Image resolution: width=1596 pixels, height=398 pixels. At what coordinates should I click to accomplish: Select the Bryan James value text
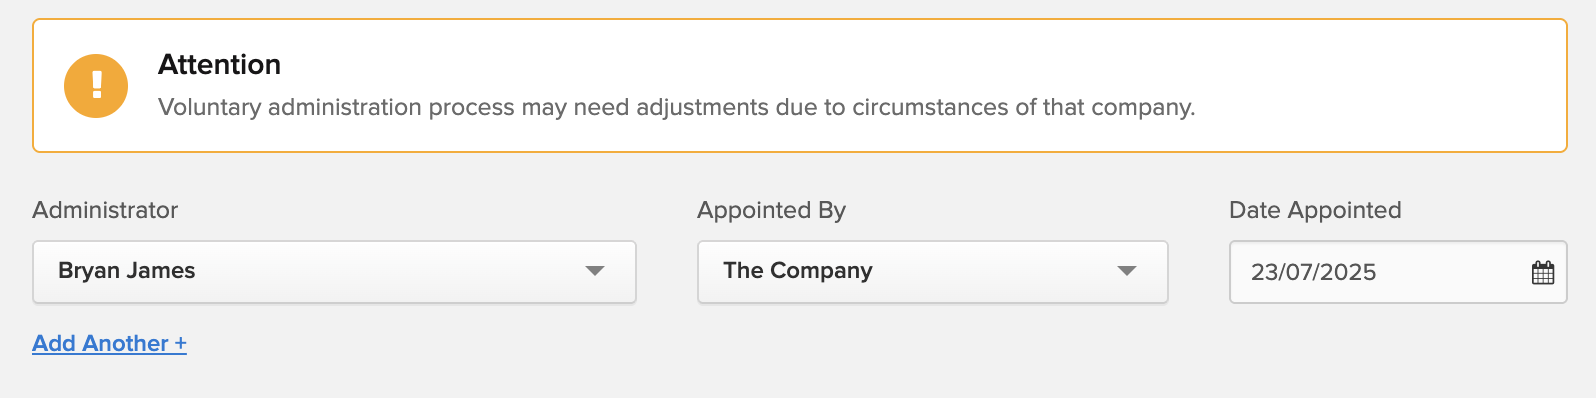coord(127,271)
